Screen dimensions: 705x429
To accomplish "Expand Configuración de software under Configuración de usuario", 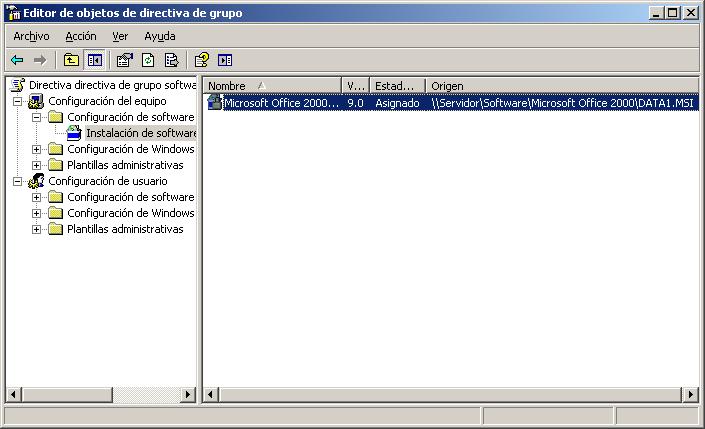I will click(x=37, y=197).
